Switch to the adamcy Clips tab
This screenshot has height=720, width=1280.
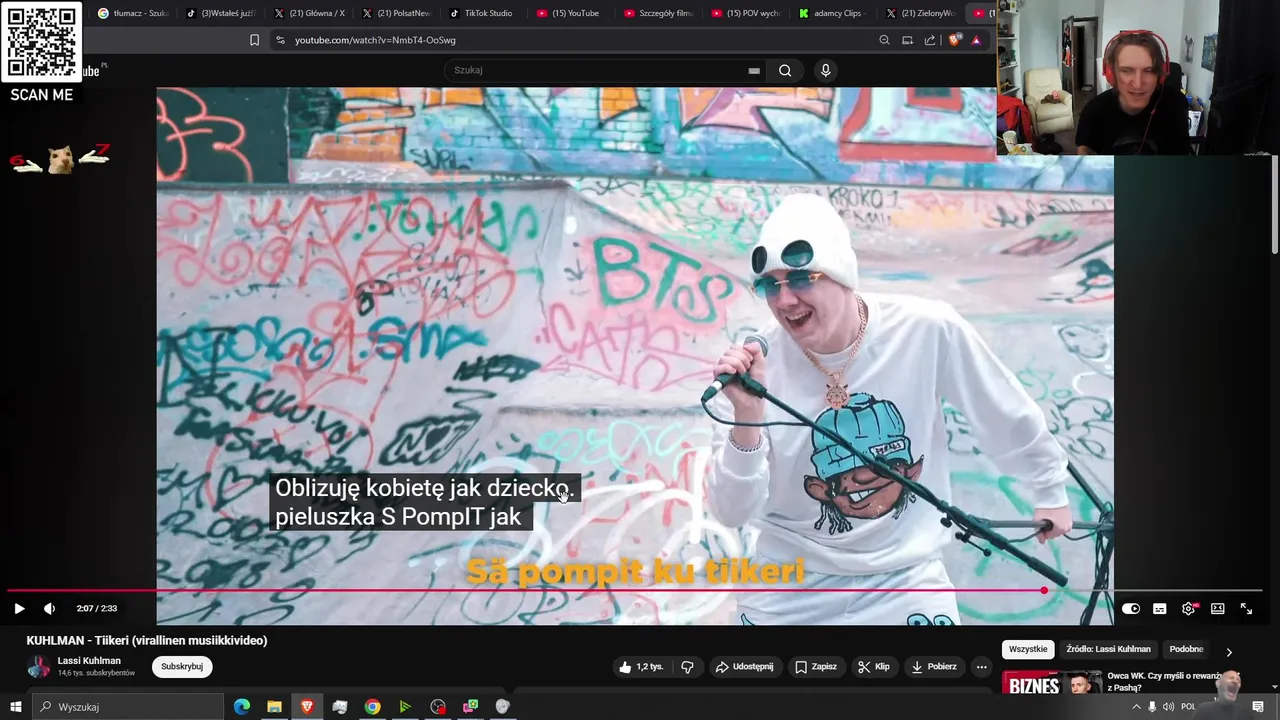[832, 13]
